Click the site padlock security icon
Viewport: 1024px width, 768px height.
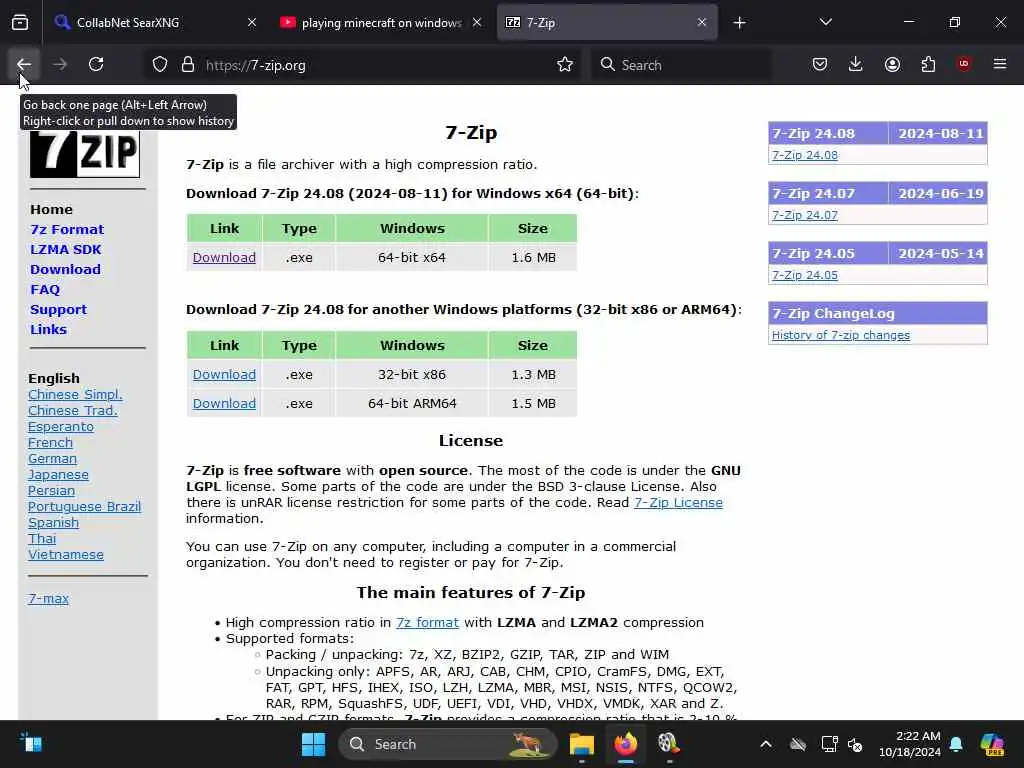point(188,65)
